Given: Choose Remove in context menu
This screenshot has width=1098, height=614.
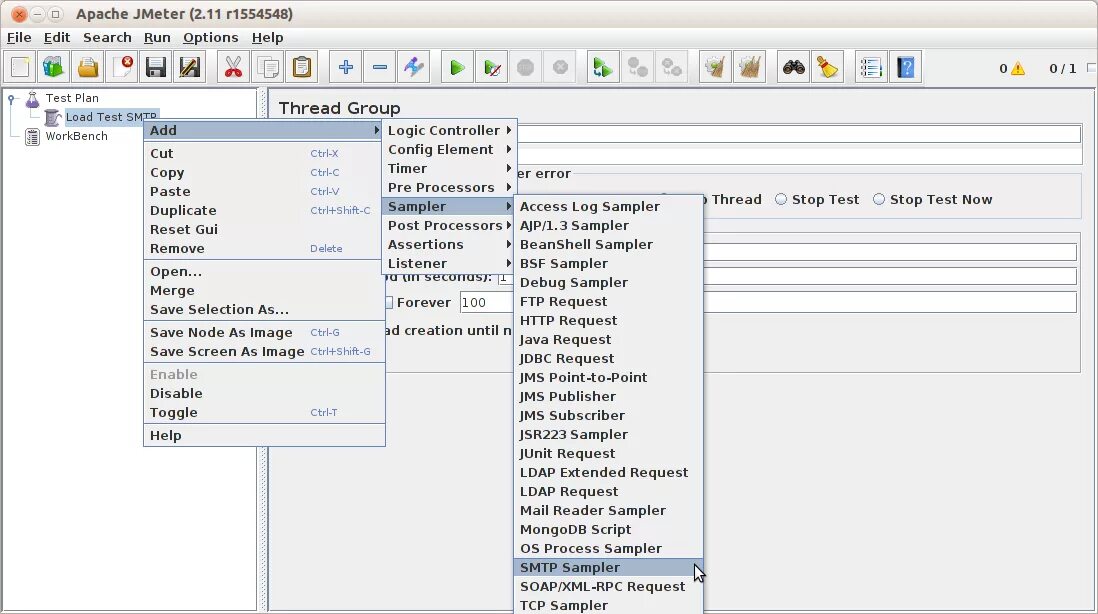Looking at the screenshot, I should click(x=264, y=249).
